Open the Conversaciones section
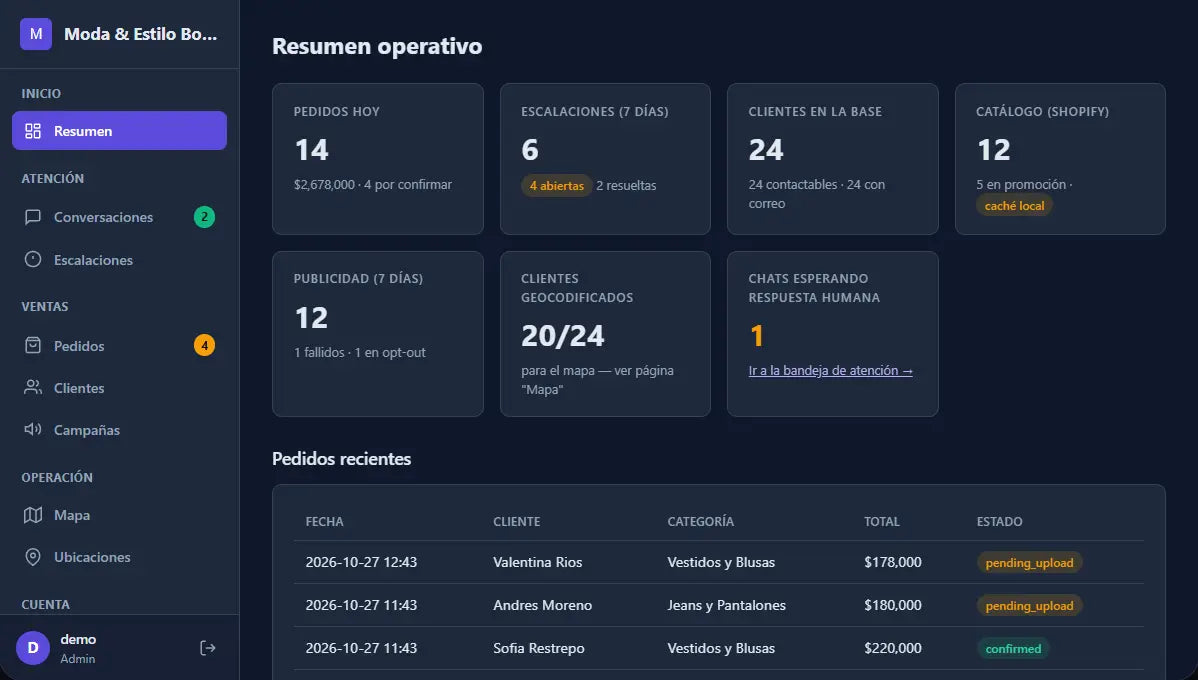The height and width of the screenshot is (680, 1198). point(119,217)
